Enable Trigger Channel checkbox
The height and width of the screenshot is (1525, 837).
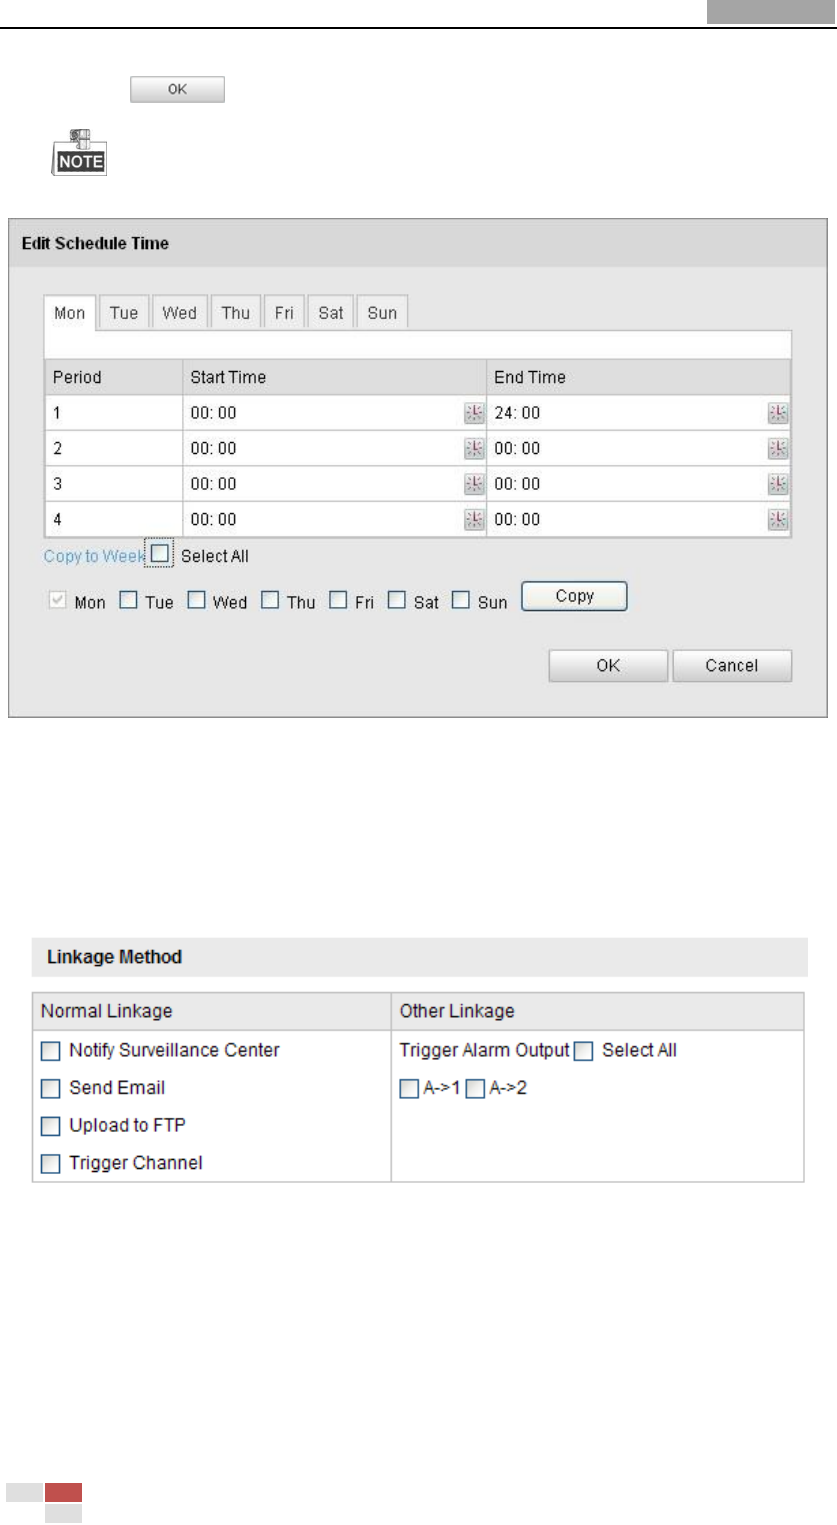pos(51,1164)
